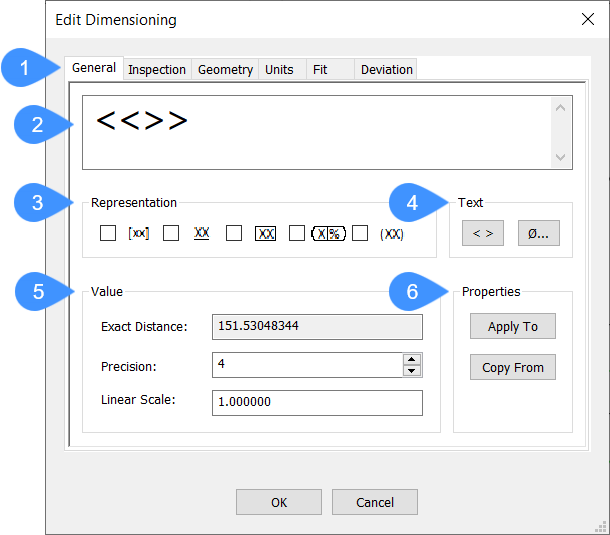
Task: Open the Geometry tab
Action: tap(225, 69)
